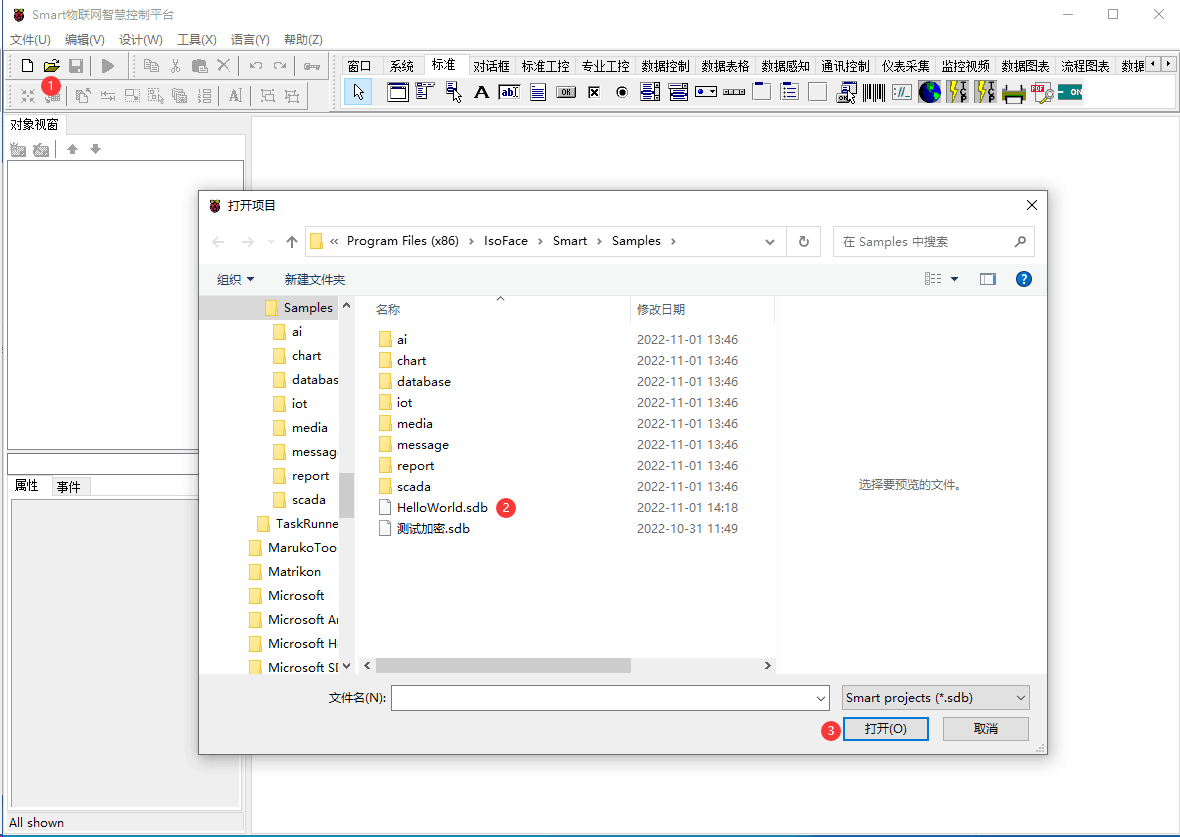Click the Copy icon in the toolbar
The image size is (1180, 837).
151,66
